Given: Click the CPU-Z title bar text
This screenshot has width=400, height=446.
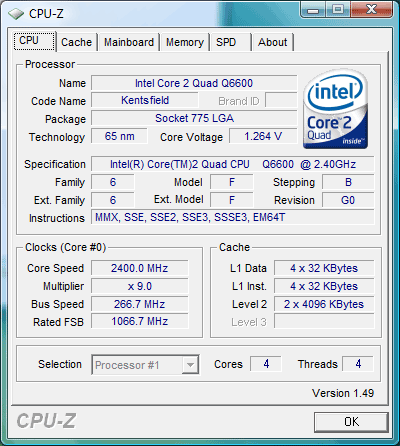Looking at the screenshot, I should click(x=46, y=14).
